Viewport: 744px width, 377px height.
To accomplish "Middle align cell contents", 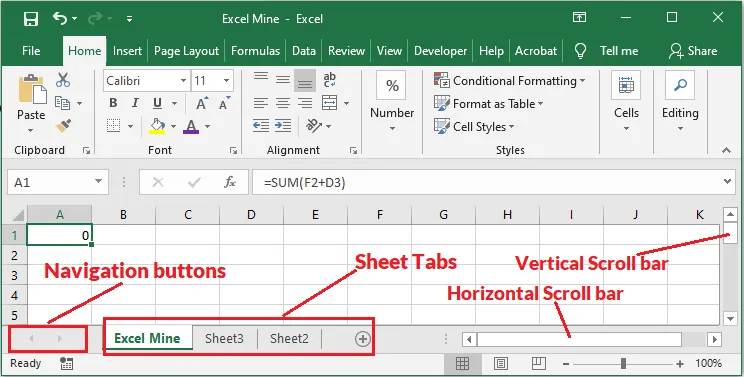I will tap(283, 79).
